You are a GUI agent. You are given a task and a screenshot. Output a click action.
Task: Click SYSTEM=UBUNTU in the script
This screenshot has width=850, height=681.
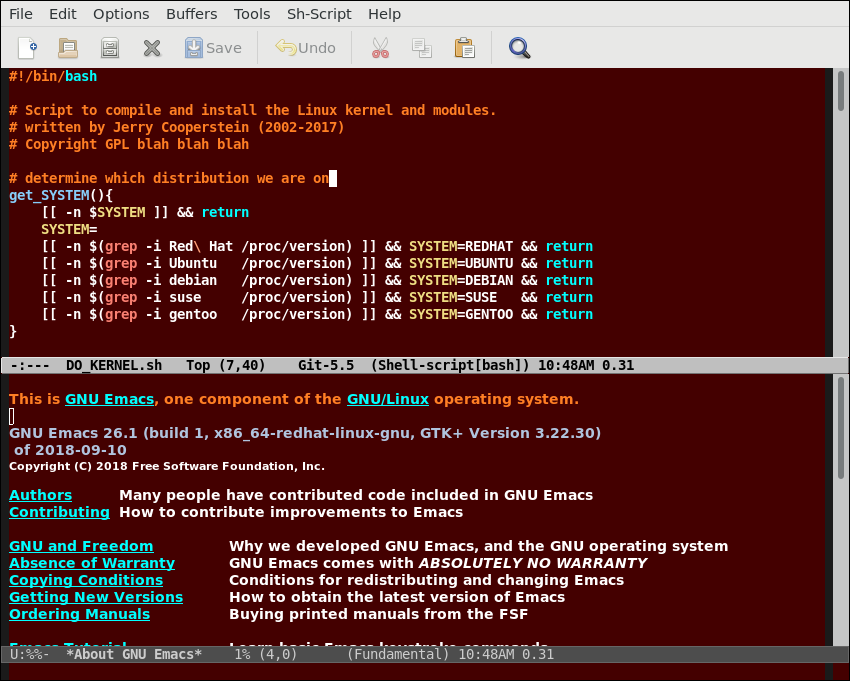(x=461, y=264)
